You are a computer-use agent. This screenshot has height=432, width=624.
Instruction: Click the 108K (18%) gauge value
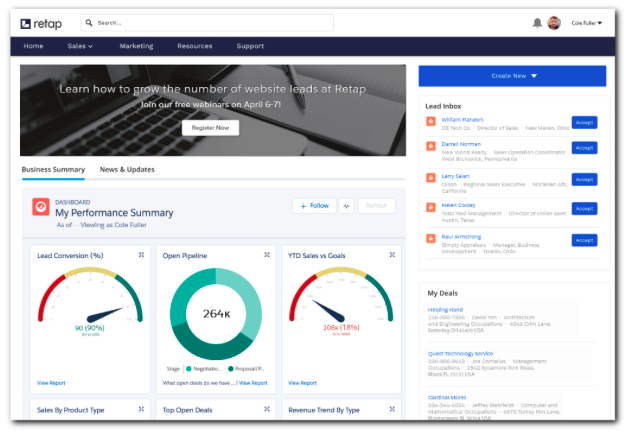341,327
